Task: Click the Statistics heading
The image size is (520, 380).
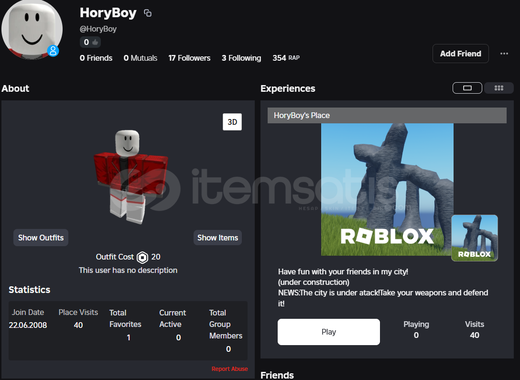Action: pyautogui.click(x=29, y=290)
